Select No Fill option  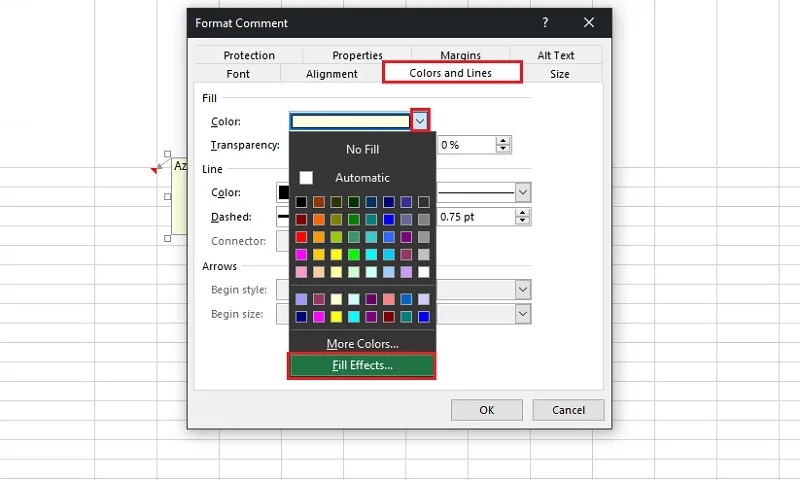point(362,149)
